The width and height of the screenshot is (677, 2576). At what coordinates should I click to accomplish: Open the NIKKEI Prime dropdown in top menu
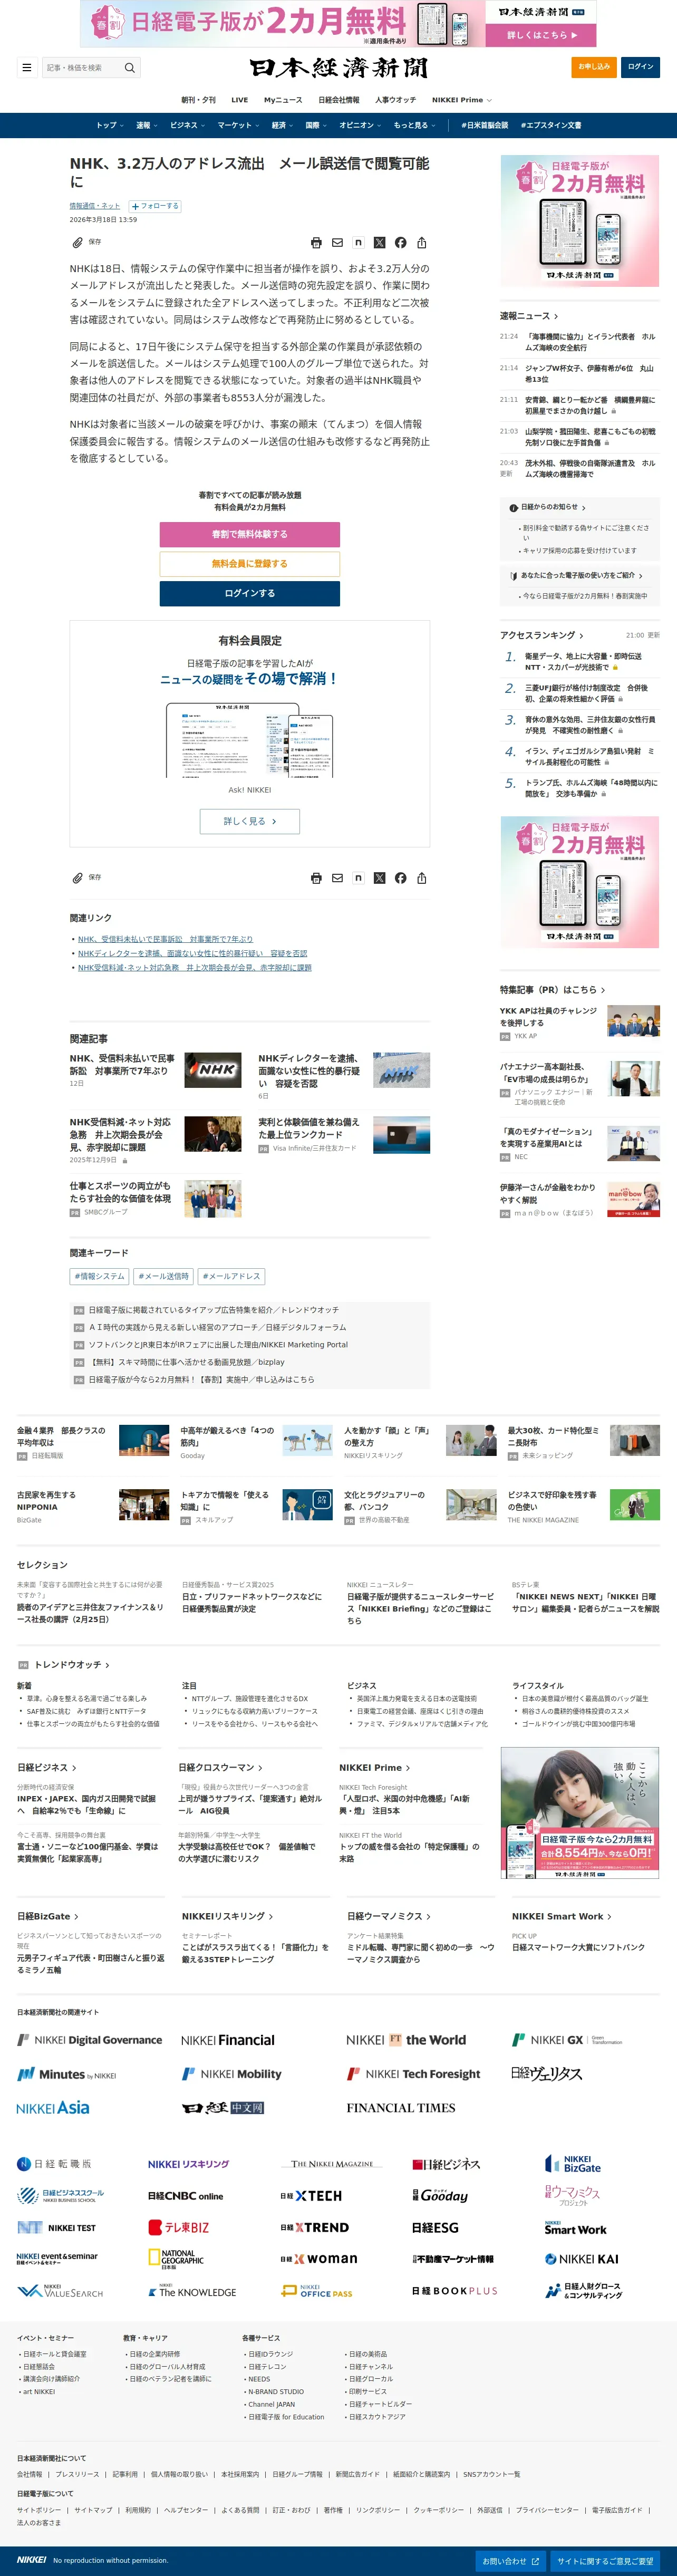click(x=462, y=100)
